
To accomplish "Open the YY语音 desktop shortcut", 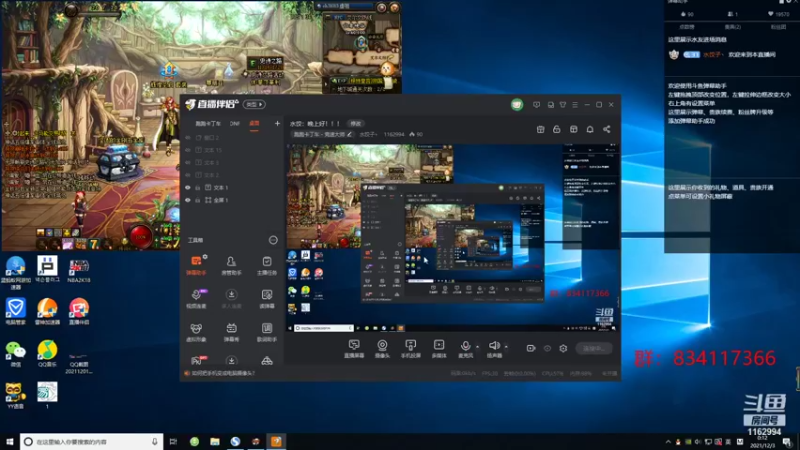I will click(x=15, y=396).
